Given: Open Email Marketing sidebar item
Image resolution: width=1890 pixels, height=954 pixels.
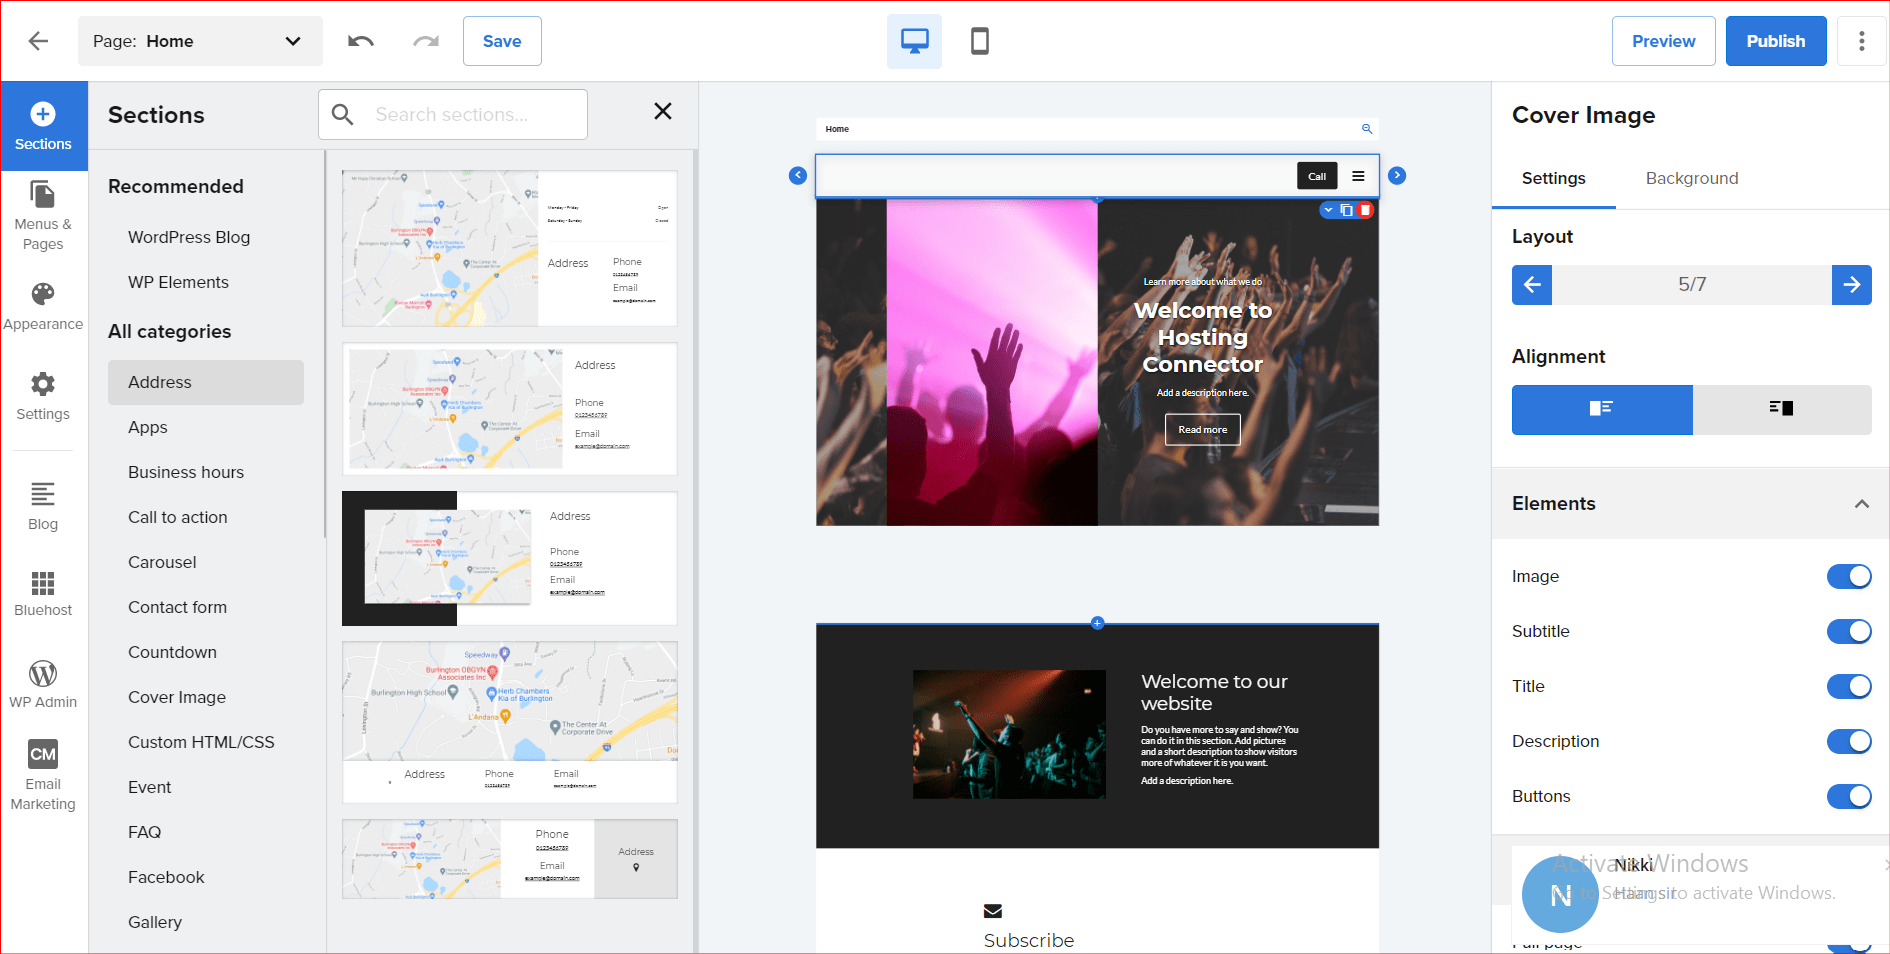Looking at the screenshot, I should click(43, 775).
